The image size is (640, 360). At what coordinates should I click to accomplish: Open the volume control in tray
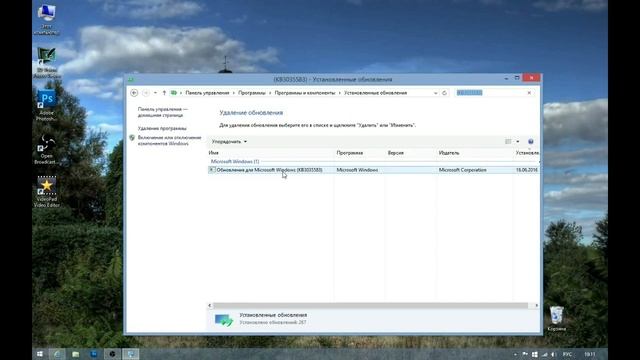point(553,354)
